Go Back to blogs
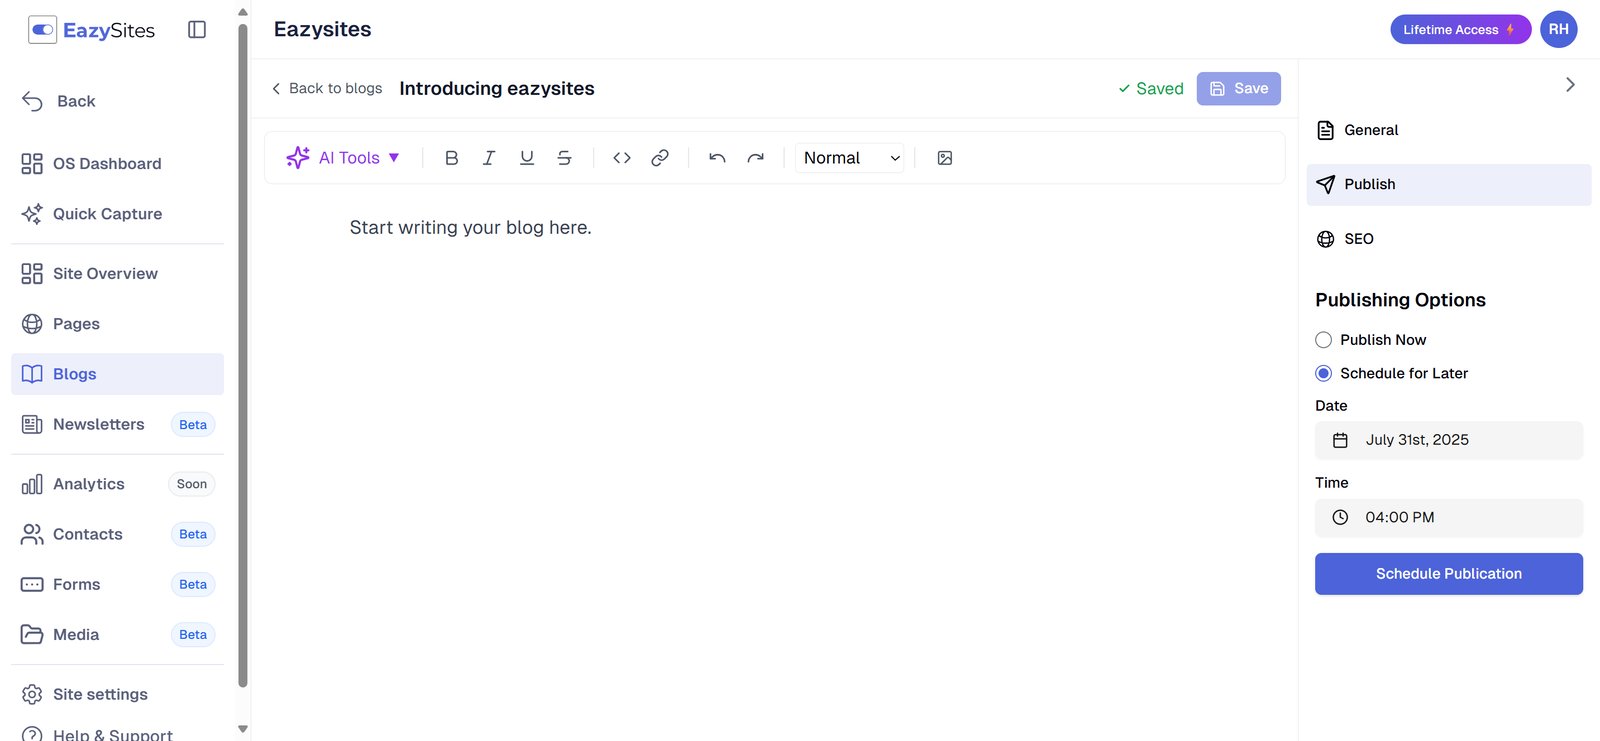Image resolution: width=1600 pixels, height=741 pixels. click(327, 88)
